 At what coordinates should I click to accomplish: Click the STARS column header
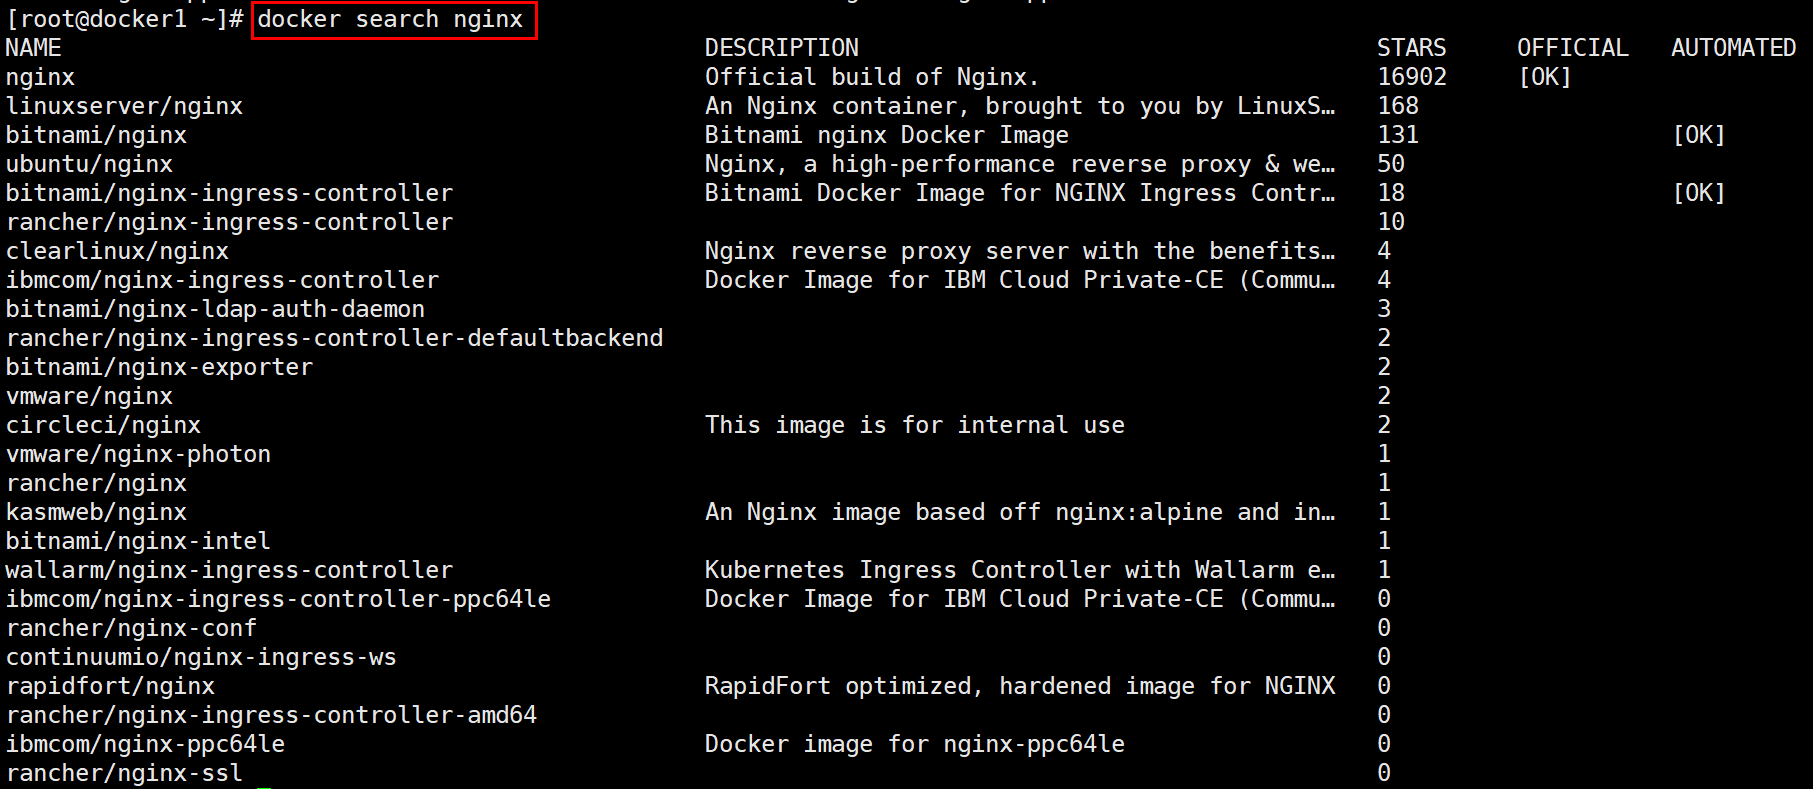pyautogui.click(x=1411, y=48)
